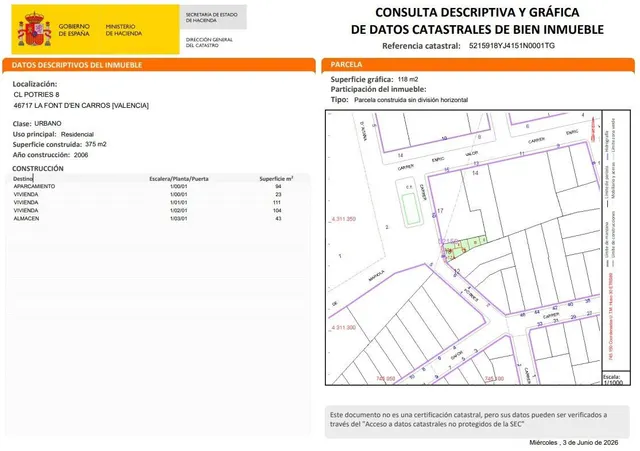
Task: Click the green rectangle plot near Carrer
Action: (x=411, y=209)
